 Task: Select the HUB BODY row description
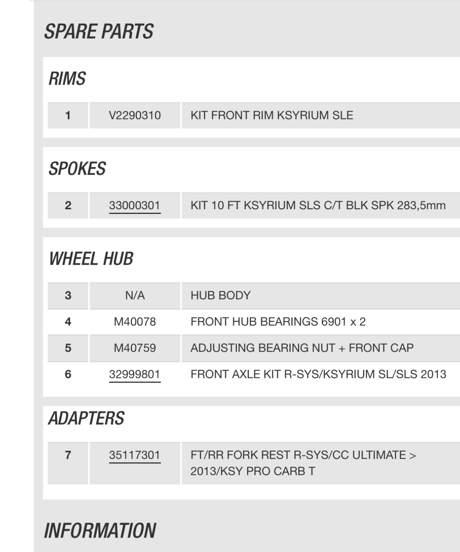[220, 295]
